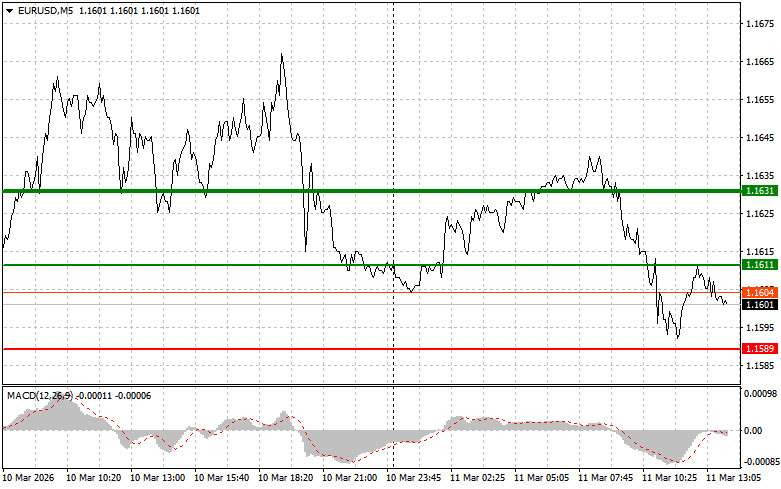Click the 0.00098 MACD scale value
781x489 pixels.
click(x=760, y=394)
